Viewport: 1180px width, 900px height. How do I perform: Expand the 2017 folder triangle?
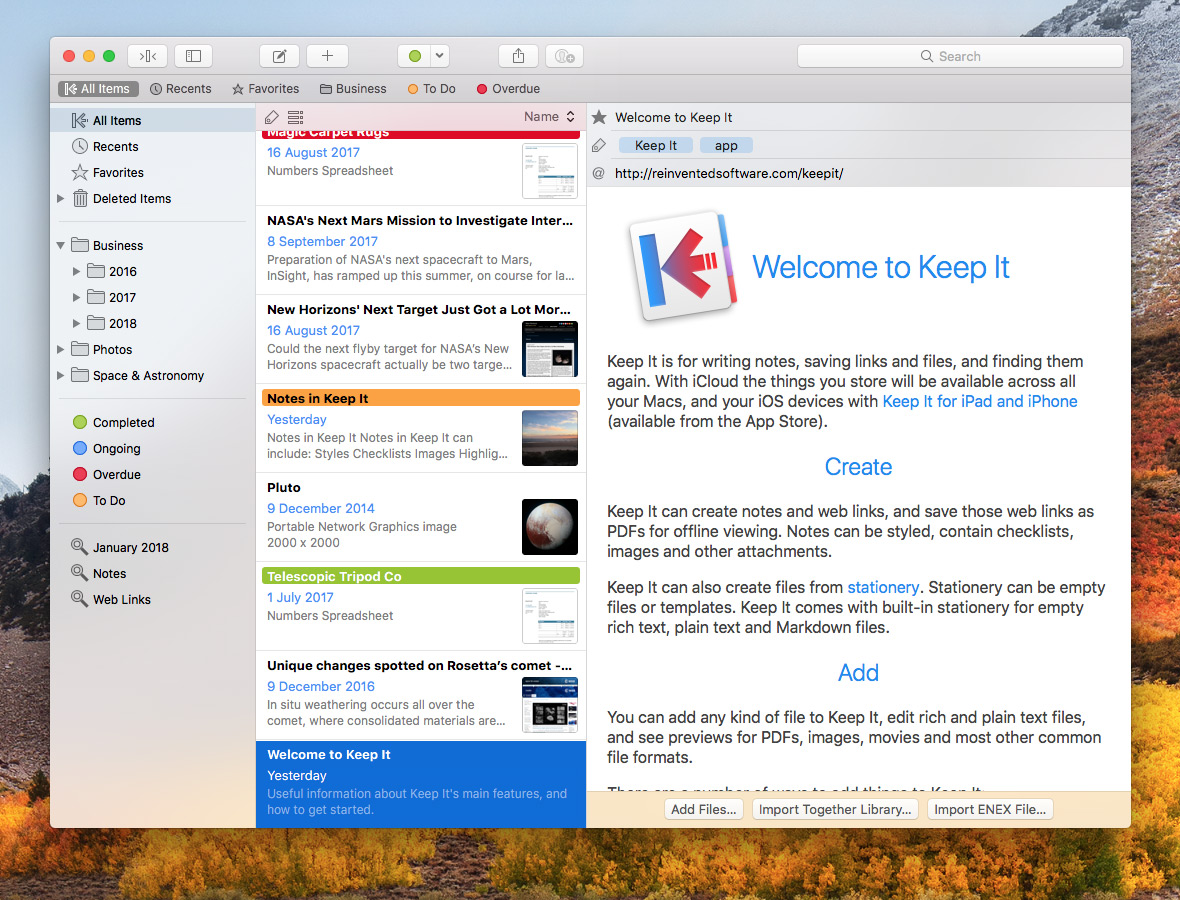[x=76, y=297]
